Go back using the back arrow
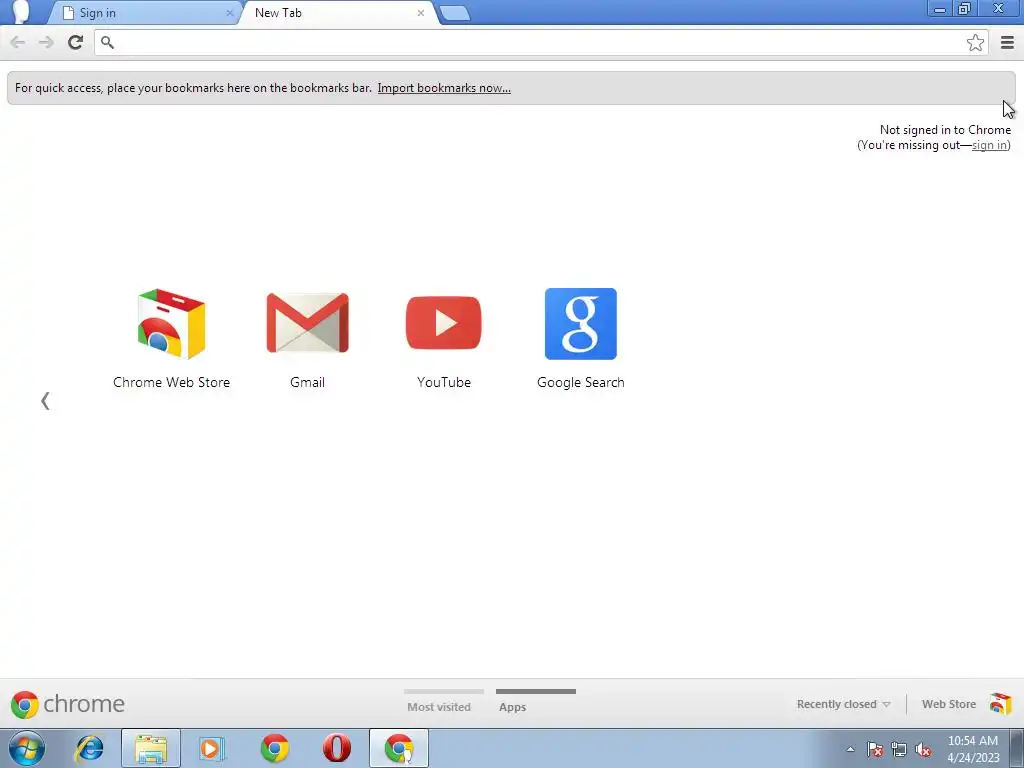 (x=18, y=42)
